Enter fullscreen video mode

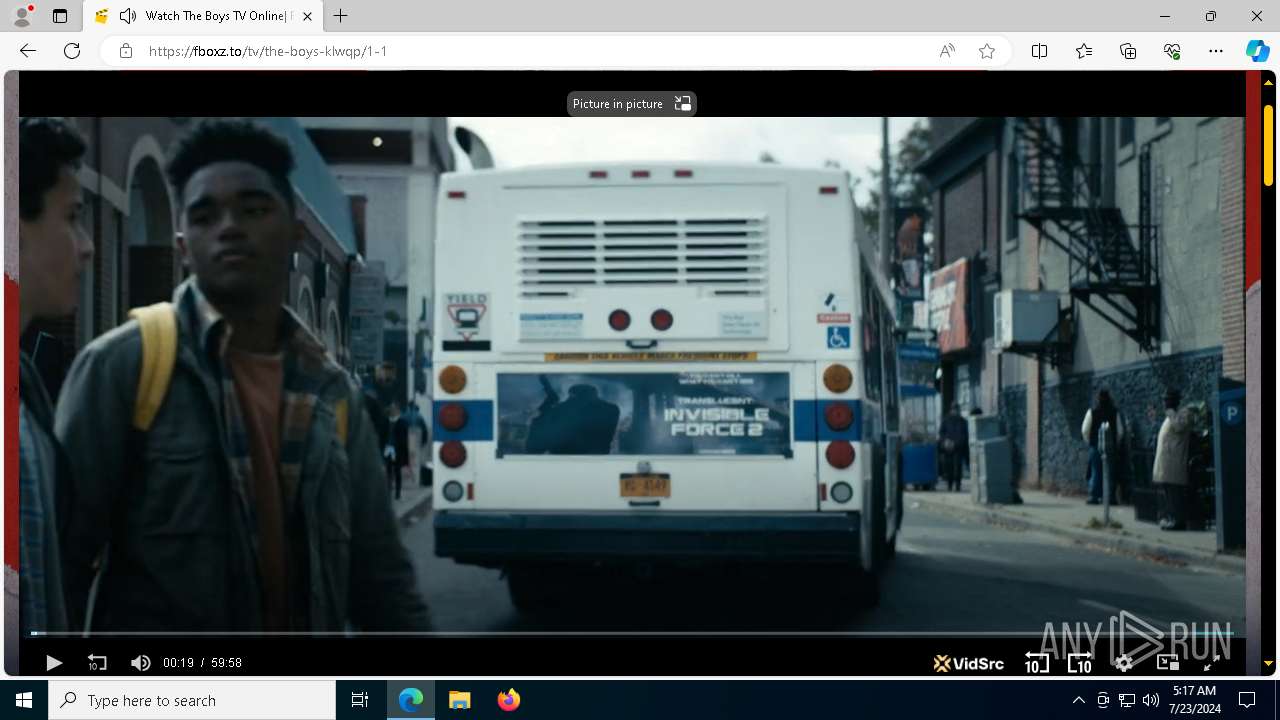coord(1210,662)
